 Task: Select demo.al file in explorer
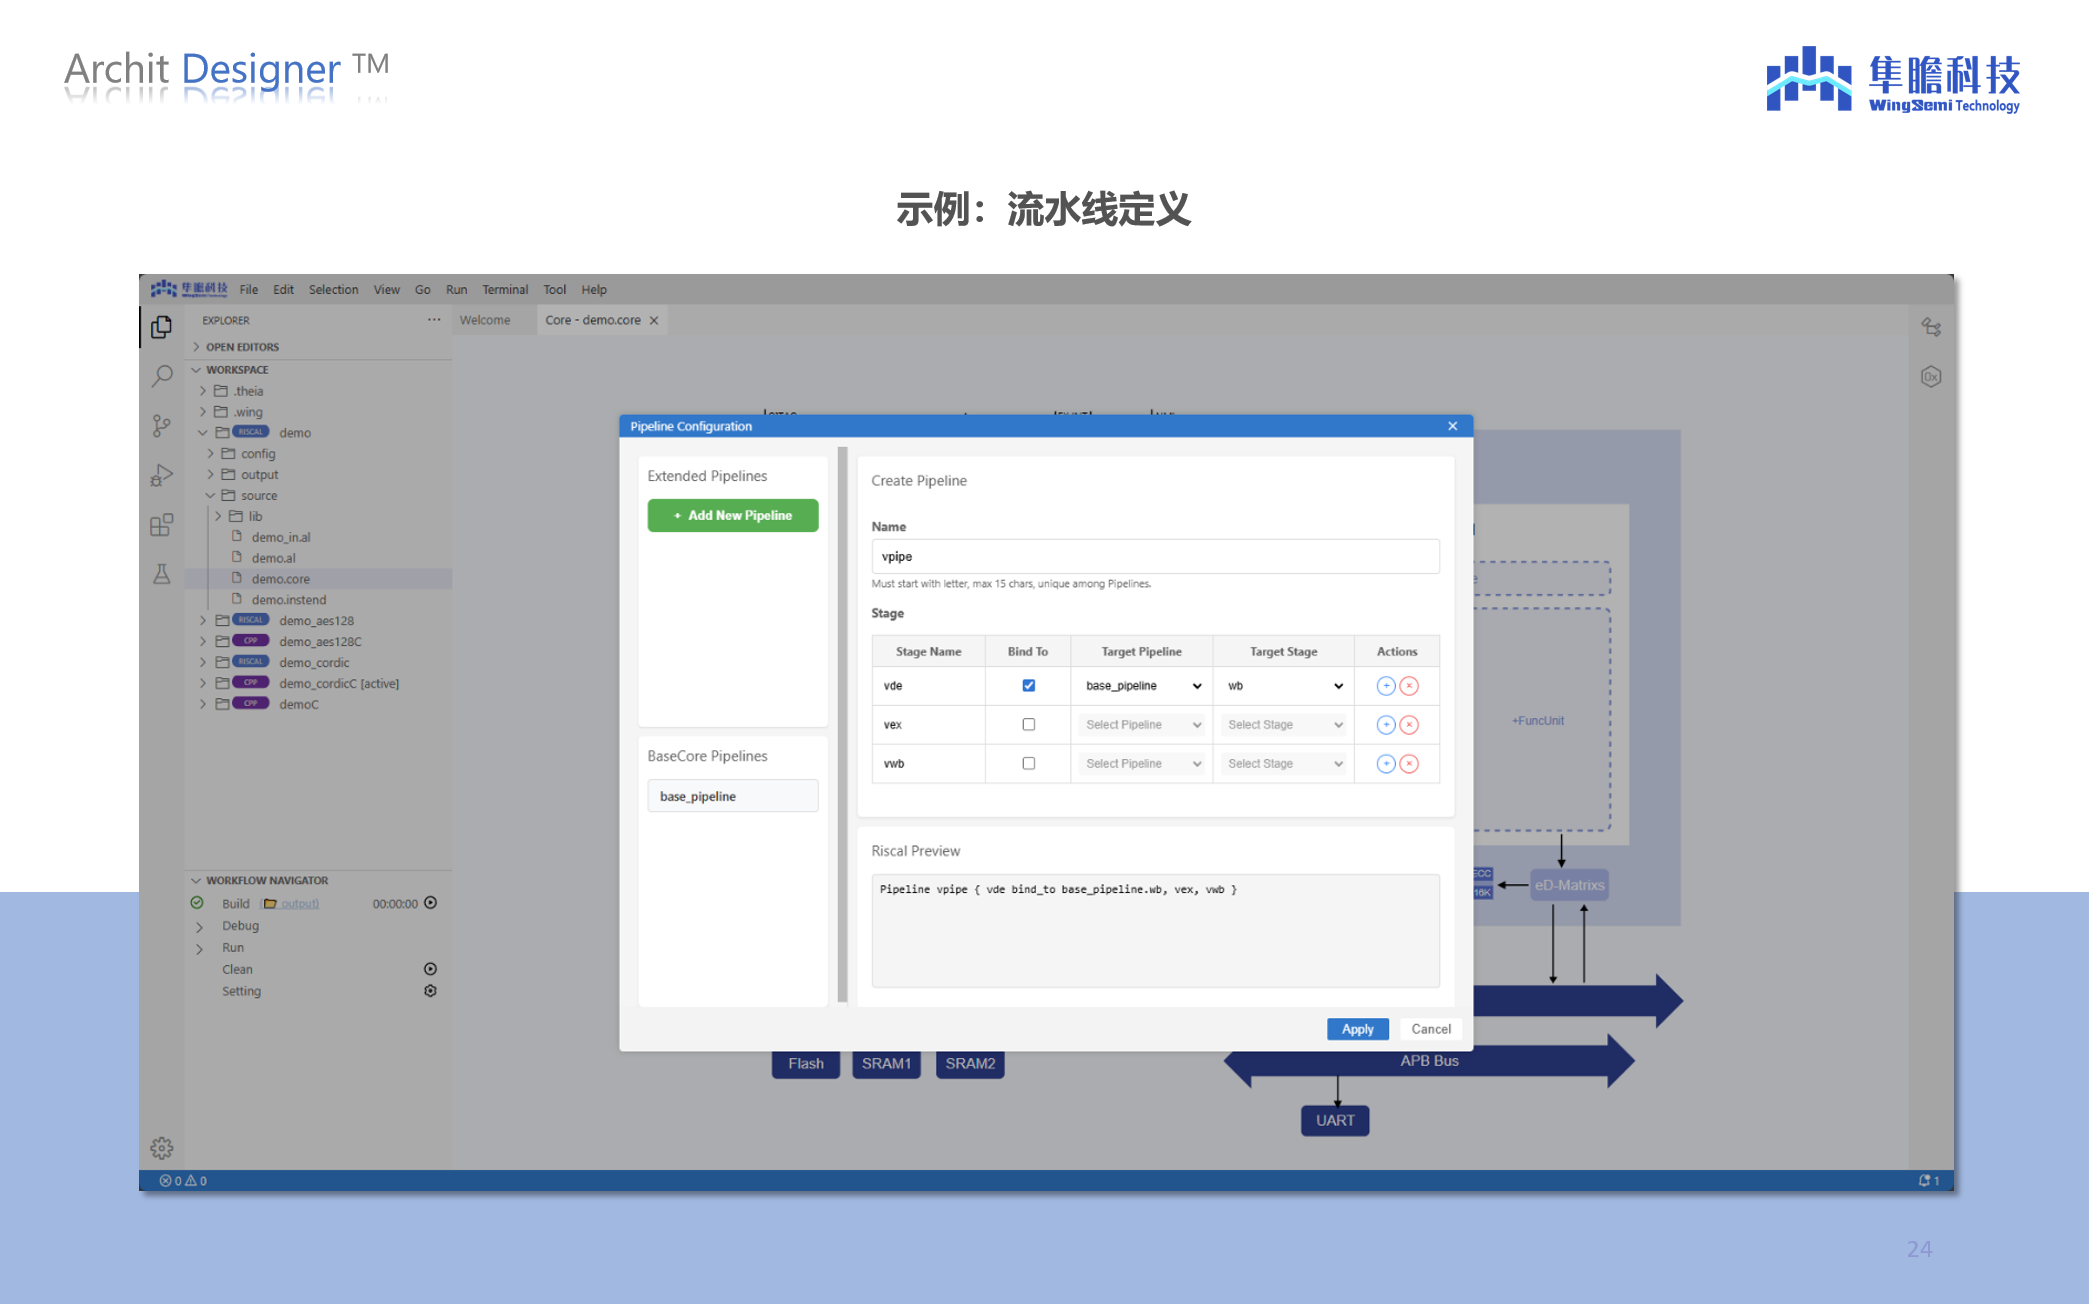273,558
